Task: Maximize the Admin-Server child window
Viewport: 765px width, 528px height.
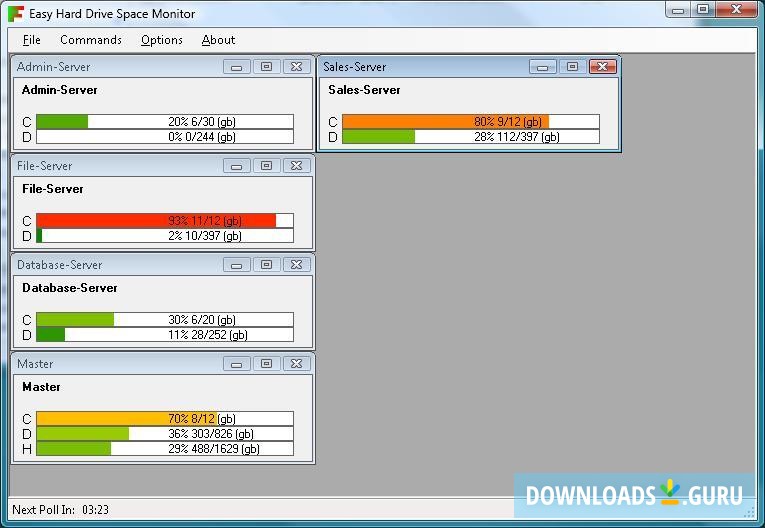Action: [x=266, y=67]
